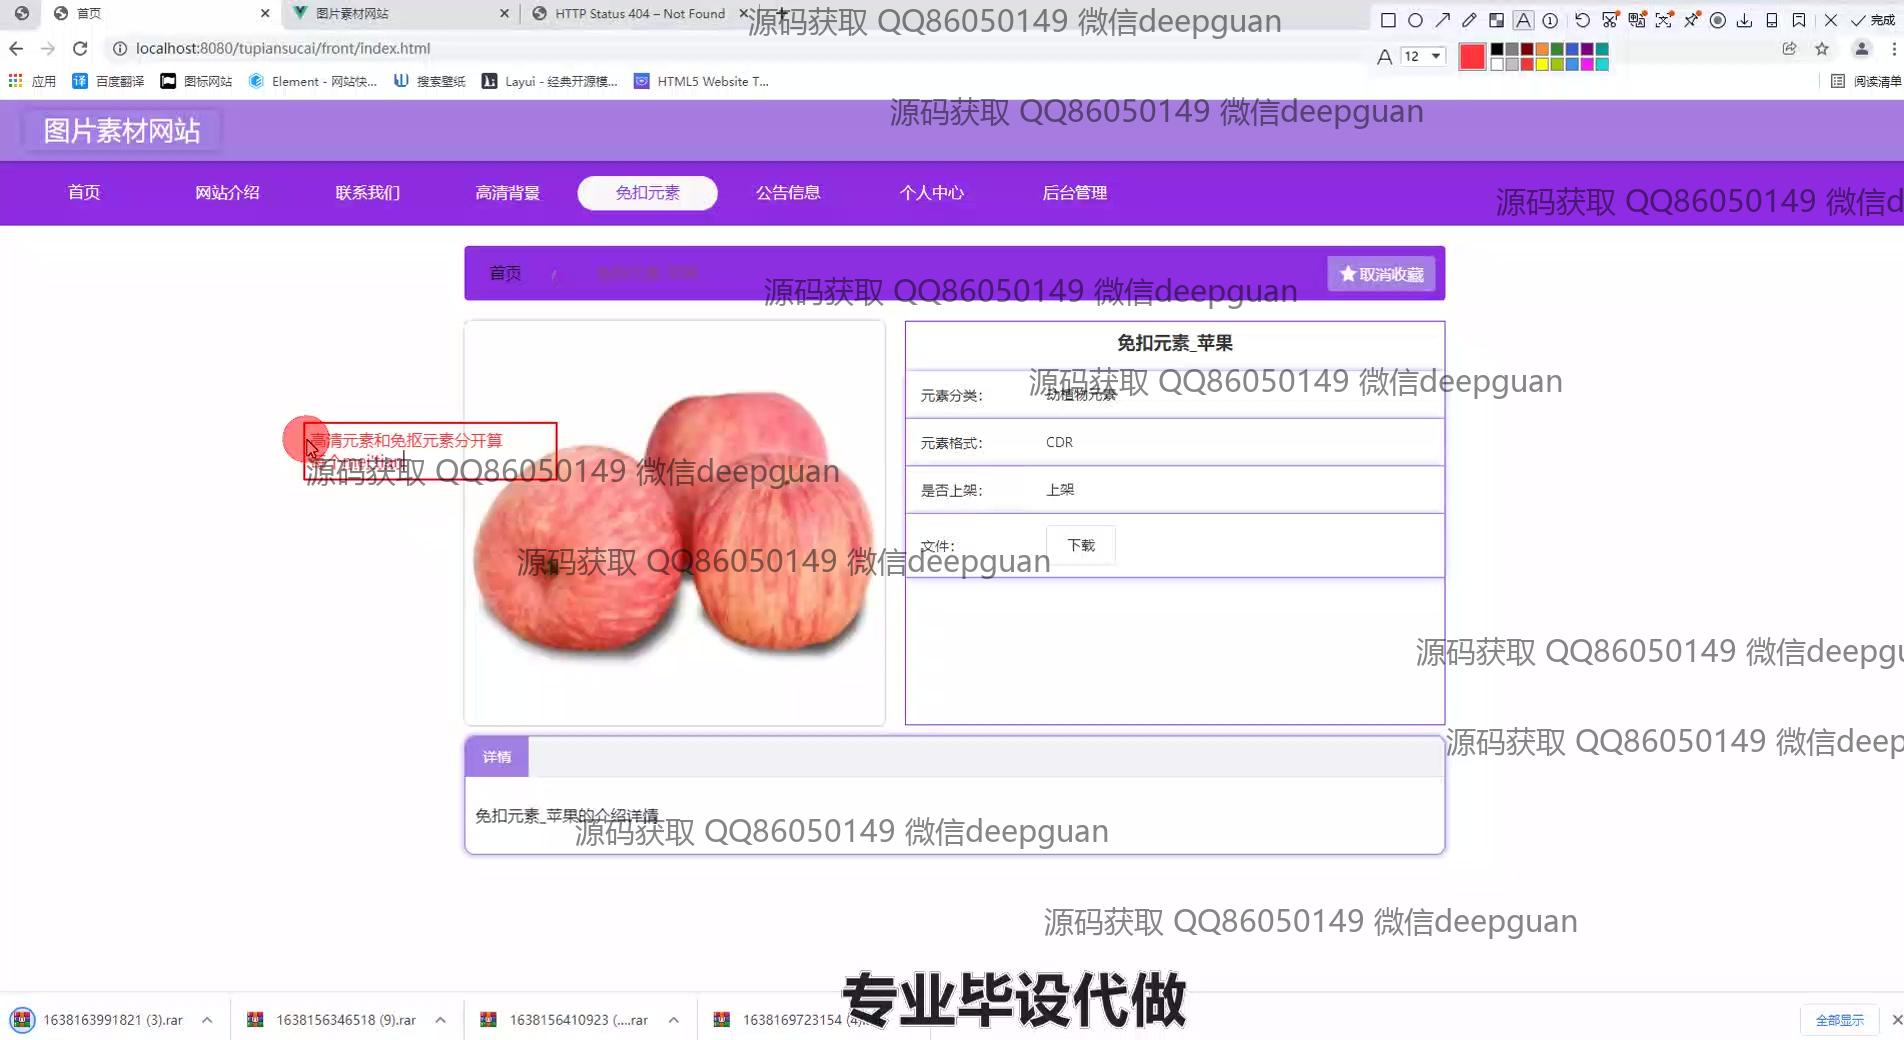The height and width of the screenshot is (1040, 1904).
Task: Open the Layui bookmark
Action: (550, 81)
